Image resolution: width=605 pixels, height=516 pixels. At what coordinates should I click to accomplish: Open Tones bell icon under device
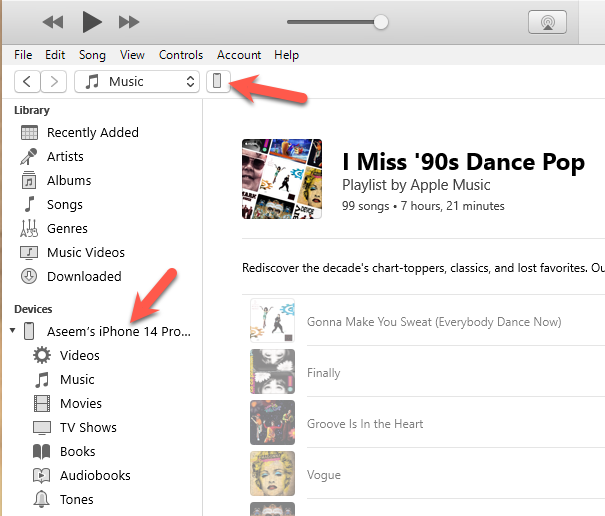click(42, 499)
